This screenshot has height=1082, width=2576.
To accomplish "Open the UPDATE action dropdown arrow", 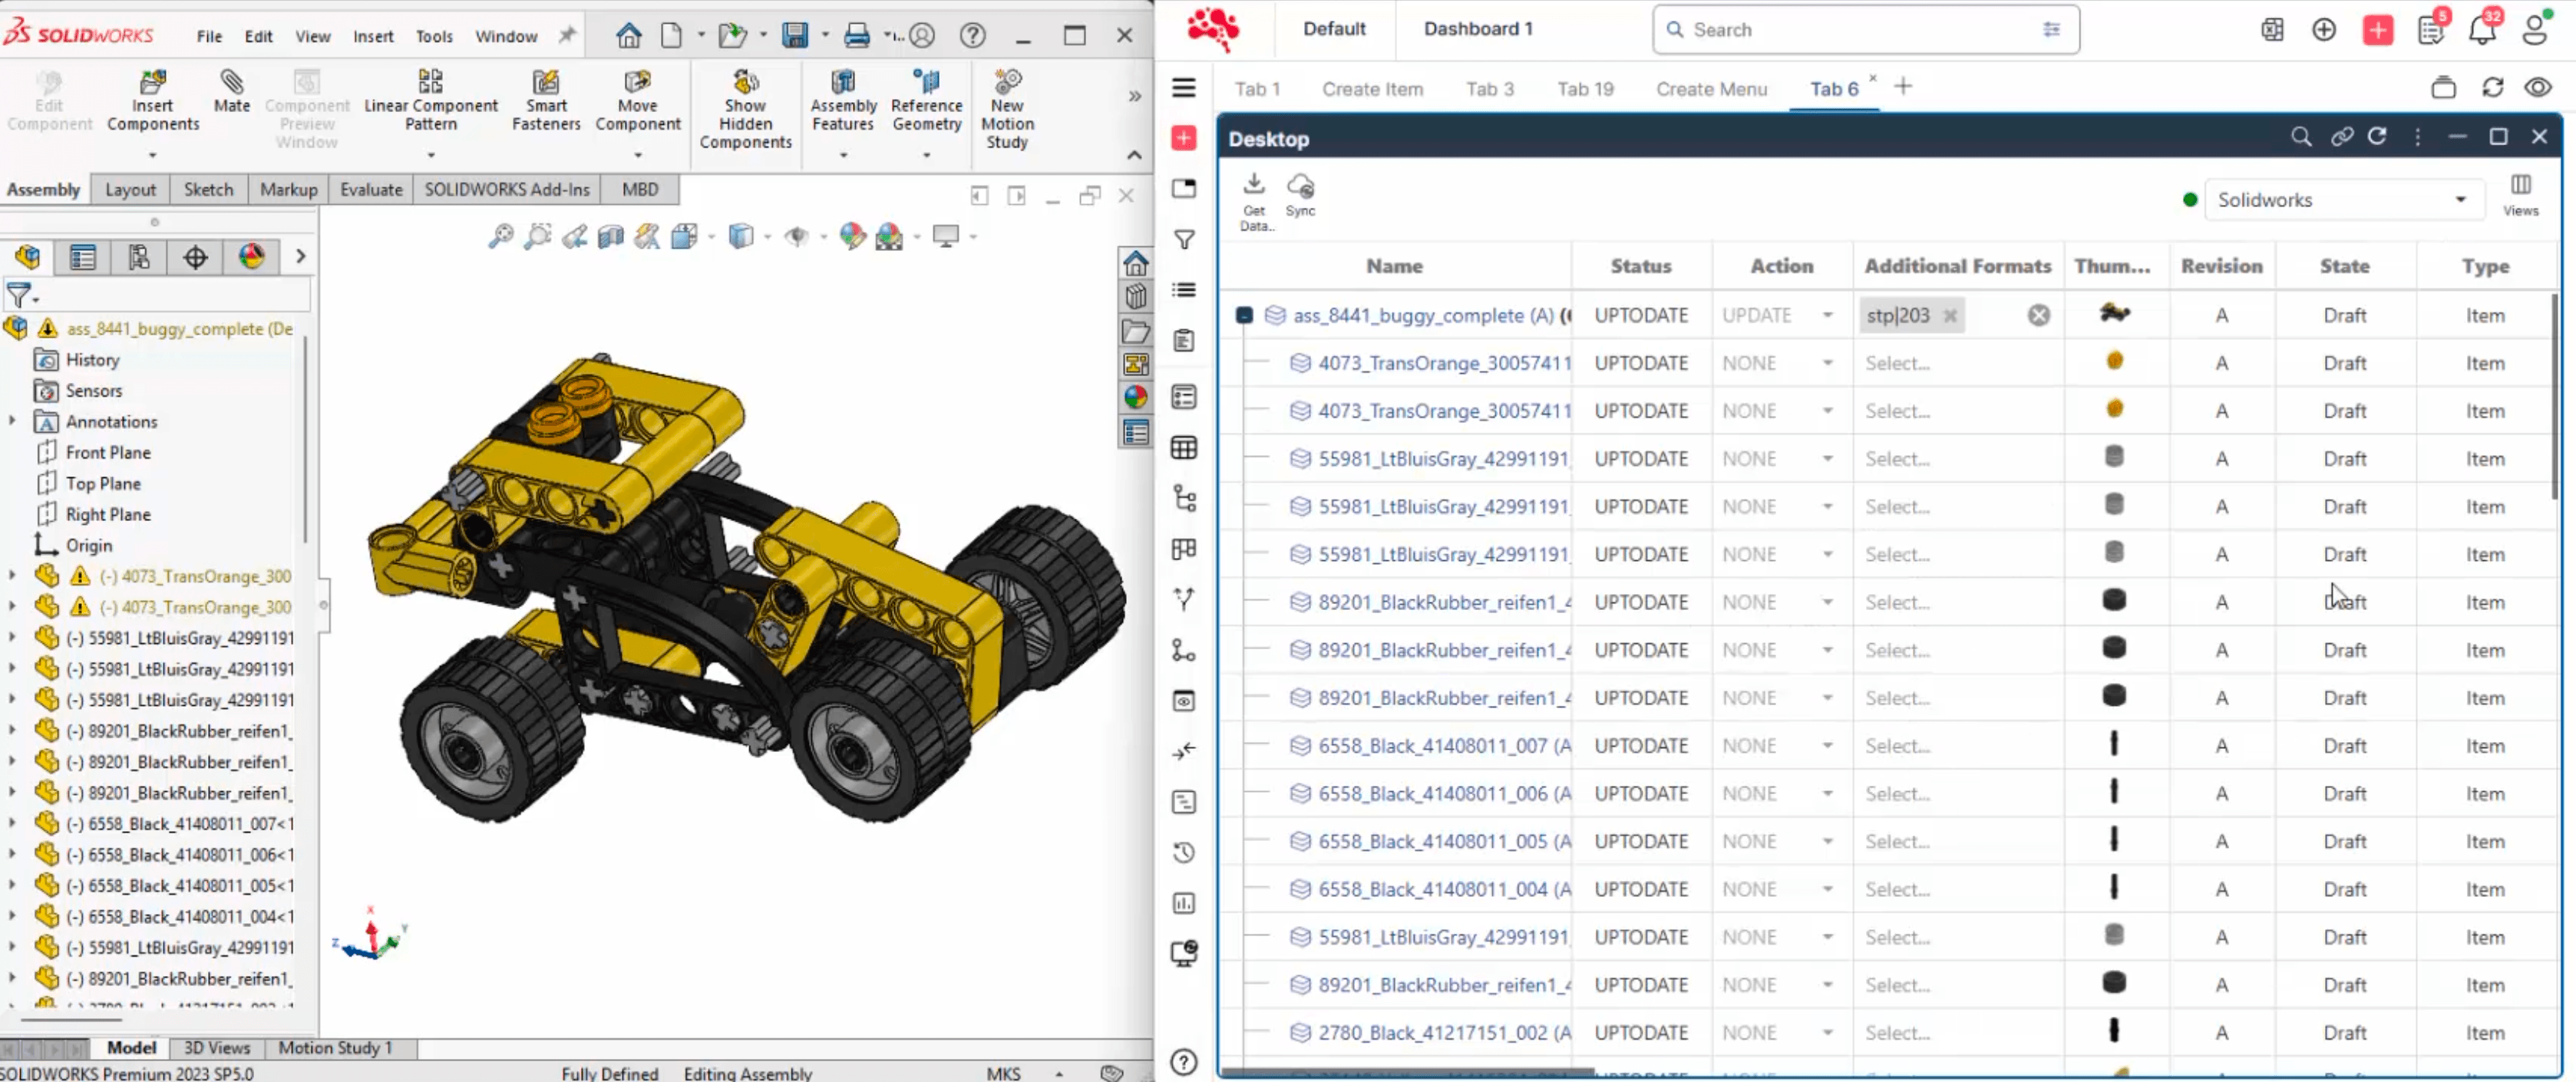I will pyautogui.click(x=1827, y=316).
